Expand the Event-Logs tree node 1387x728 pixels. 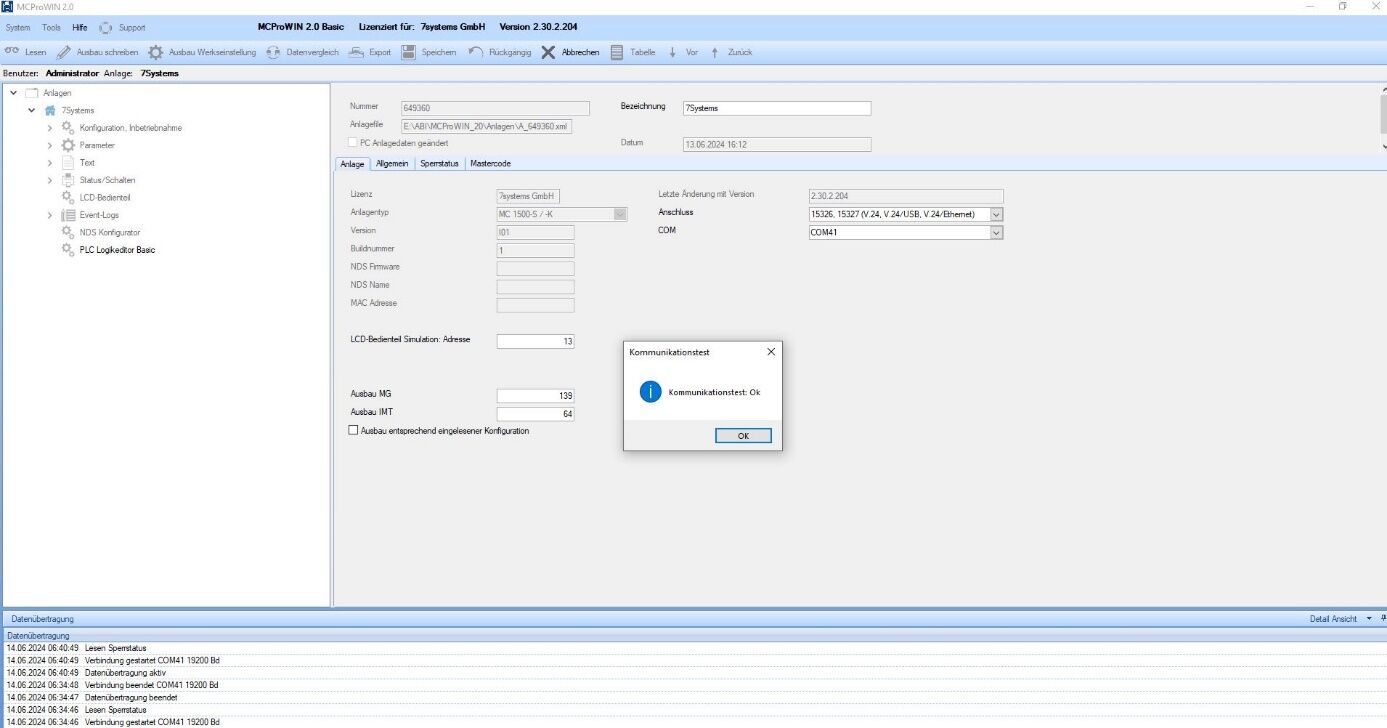click(x=50, y=215)
